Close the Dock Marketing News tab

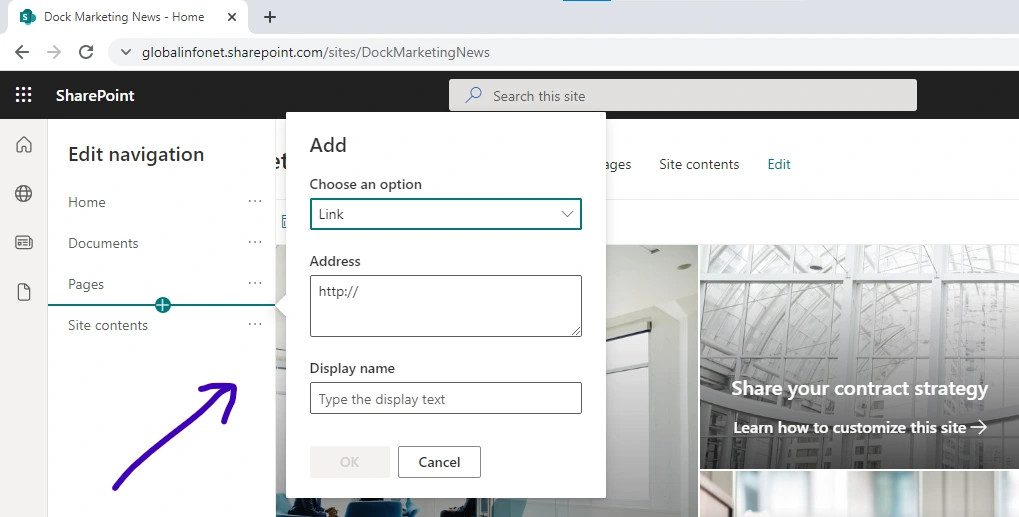(x=232, y=17)
